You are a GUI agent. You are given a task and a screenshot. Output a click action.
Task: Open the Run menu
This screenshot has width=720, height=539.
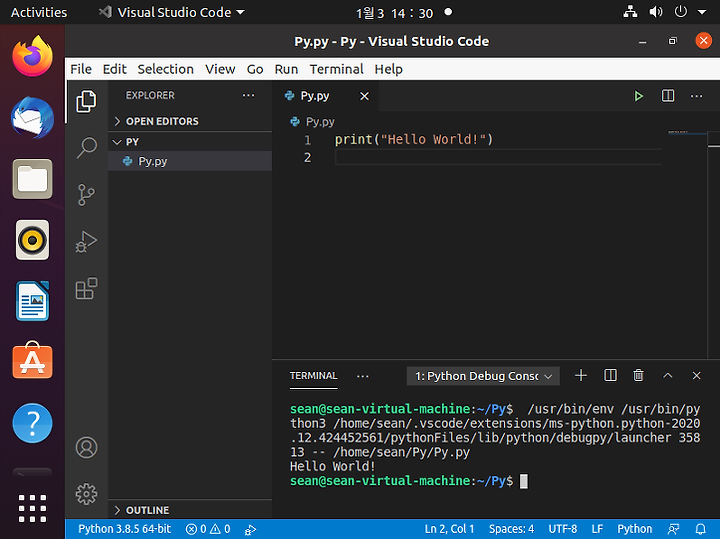tap(286, 69)
